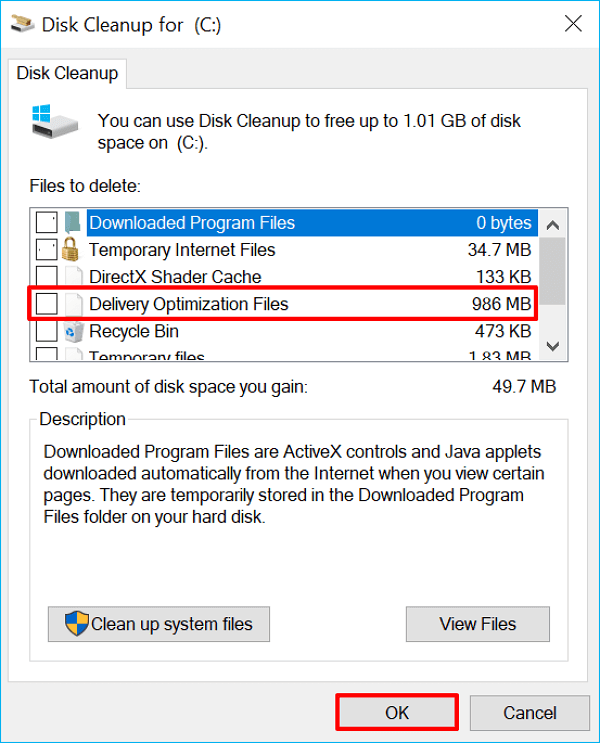Click the Delivery Optimization Files page icon
This screenshot has width=600, height=743.
[73, 304]
